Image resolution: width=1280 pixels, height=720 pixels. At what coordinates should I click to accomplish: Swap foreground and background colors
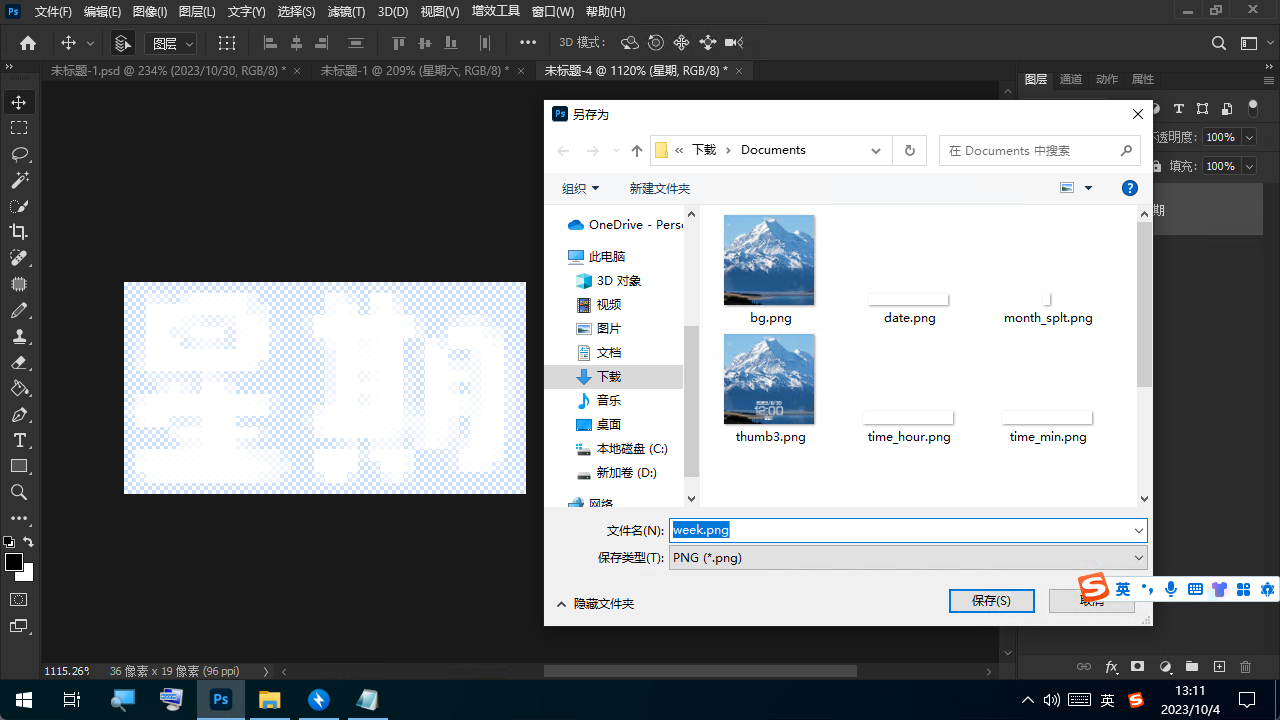(29, 542)
